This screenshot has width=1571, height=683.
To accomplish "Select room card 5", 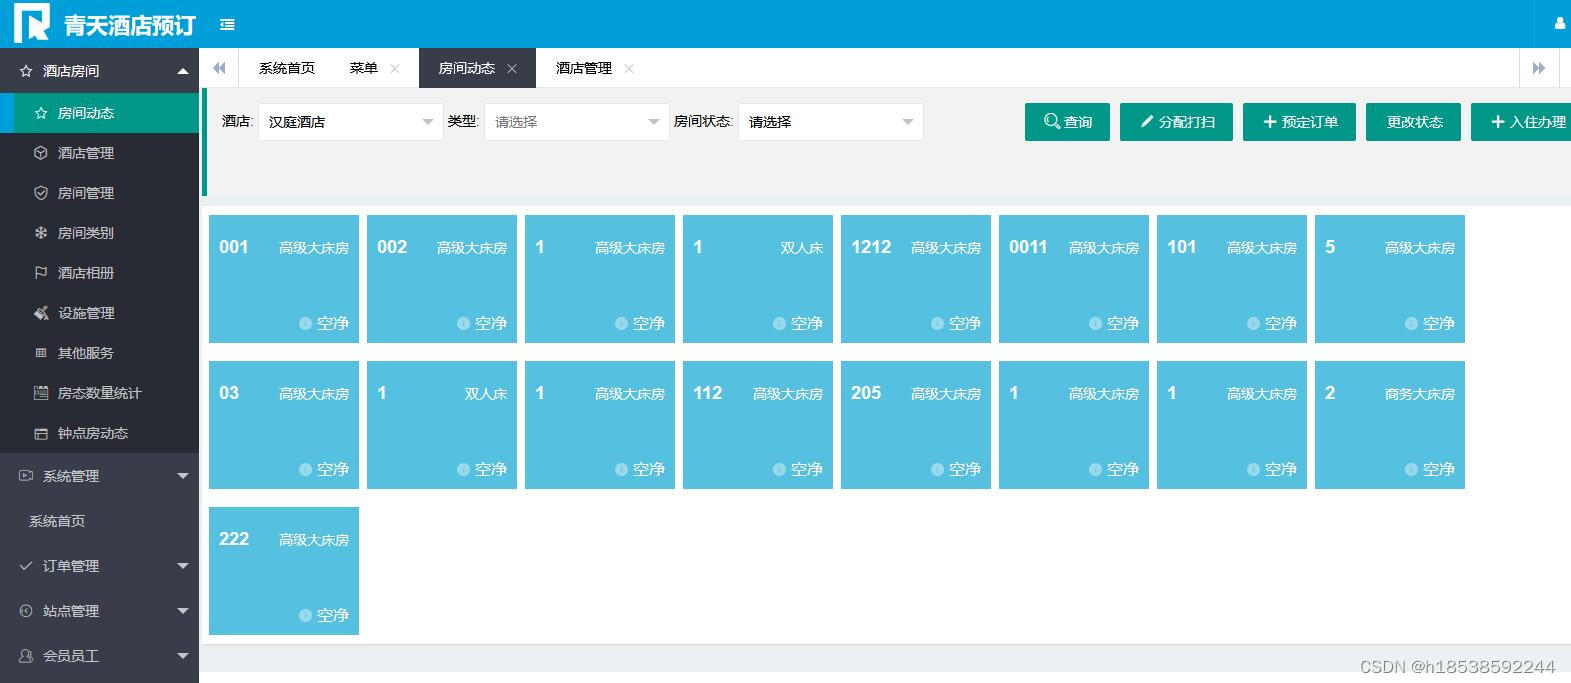I will 1390,279.
